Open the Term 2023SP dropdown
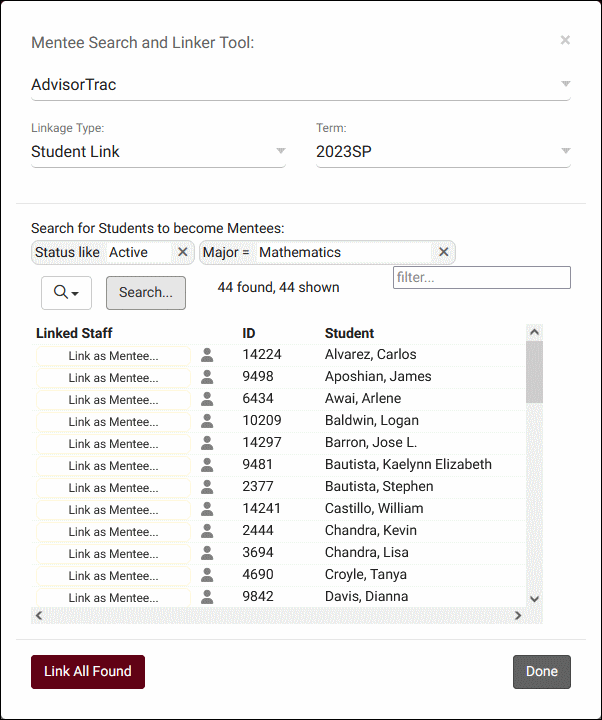Screen dimensions: 602x720 565,153
